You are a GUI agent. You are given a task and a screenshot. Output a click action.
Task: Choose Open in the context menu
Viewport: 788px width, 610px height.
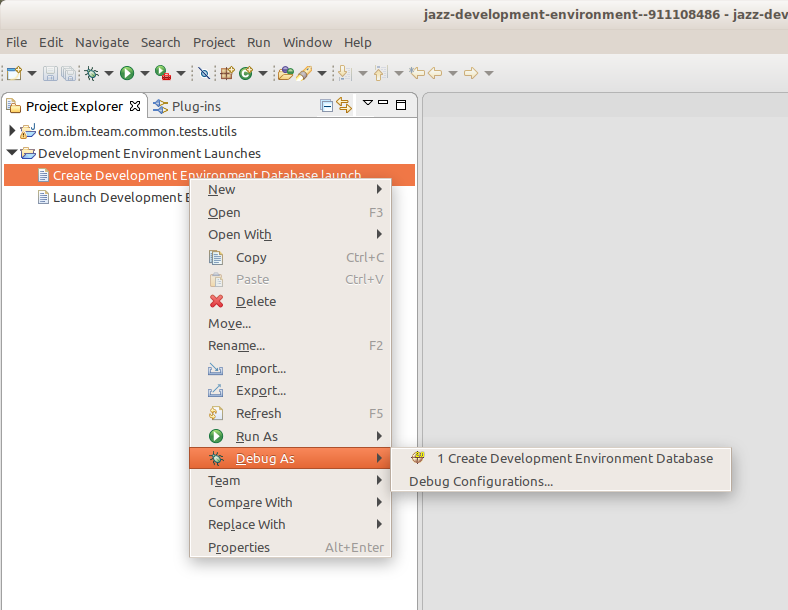[290, 213]
